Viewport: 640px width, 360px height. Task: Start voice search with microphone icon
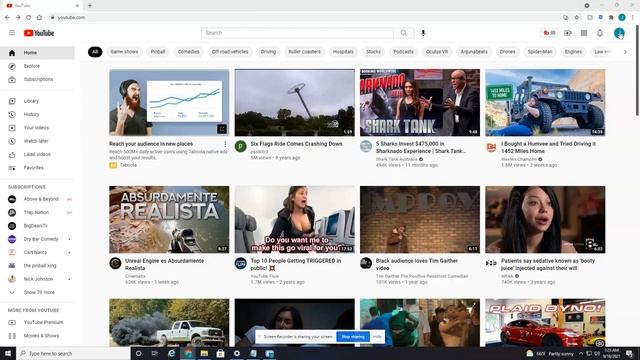pos(423,33)
